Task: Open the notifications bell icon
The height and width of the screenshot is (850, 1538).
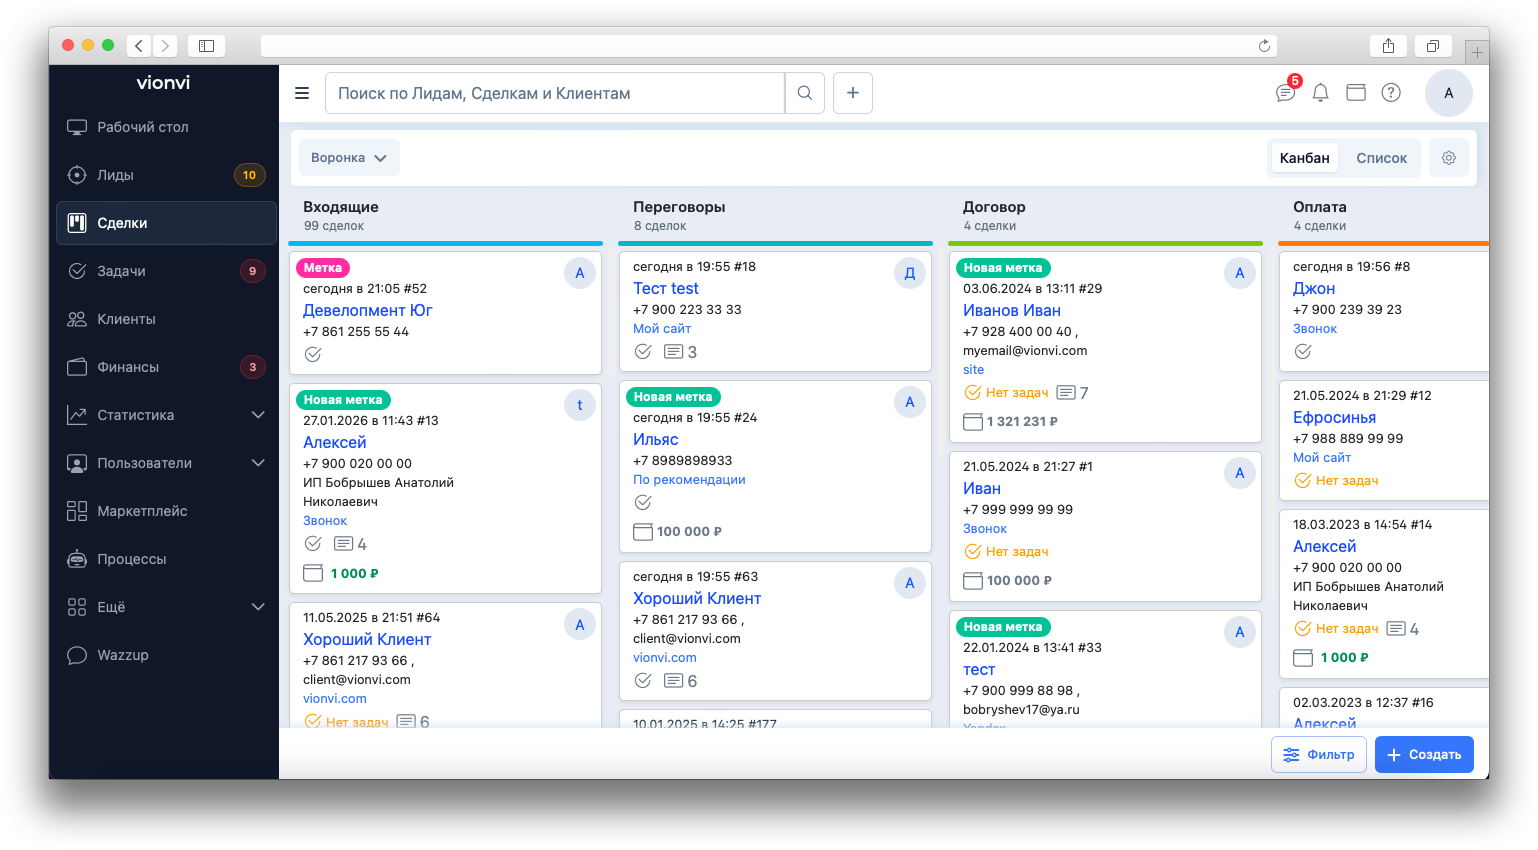Action: tap(1320, 93)
